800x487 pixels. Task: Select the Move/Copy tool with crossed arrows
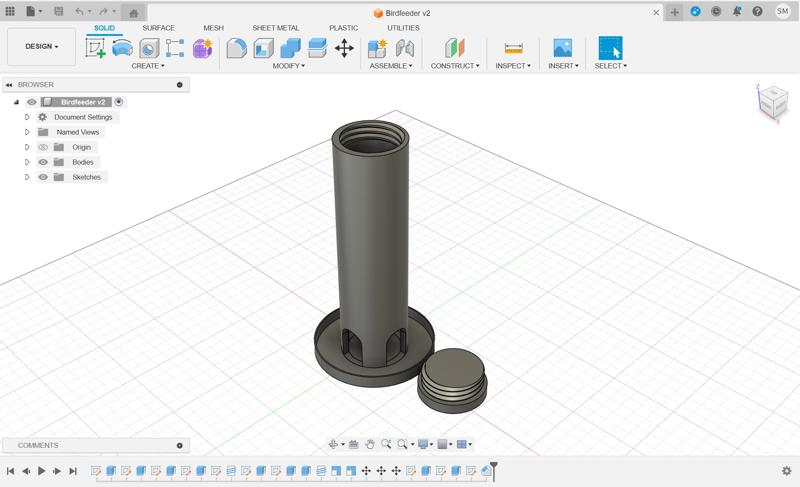pos(344,48)
